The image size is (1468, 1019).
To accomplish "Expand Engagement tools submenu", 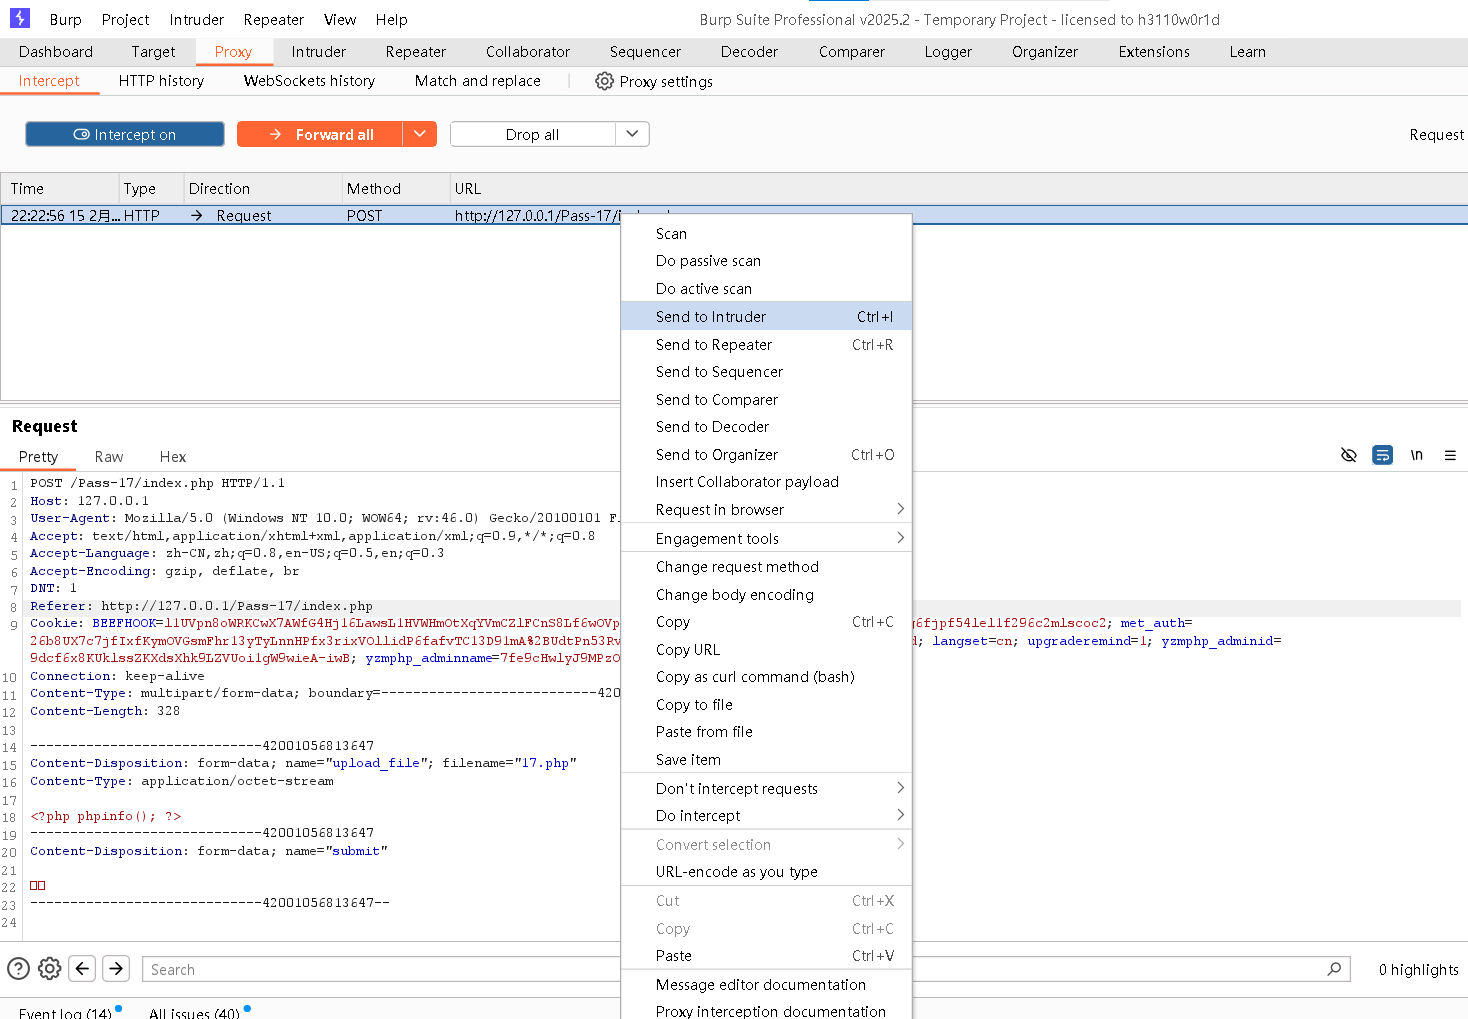I will 766,538.
